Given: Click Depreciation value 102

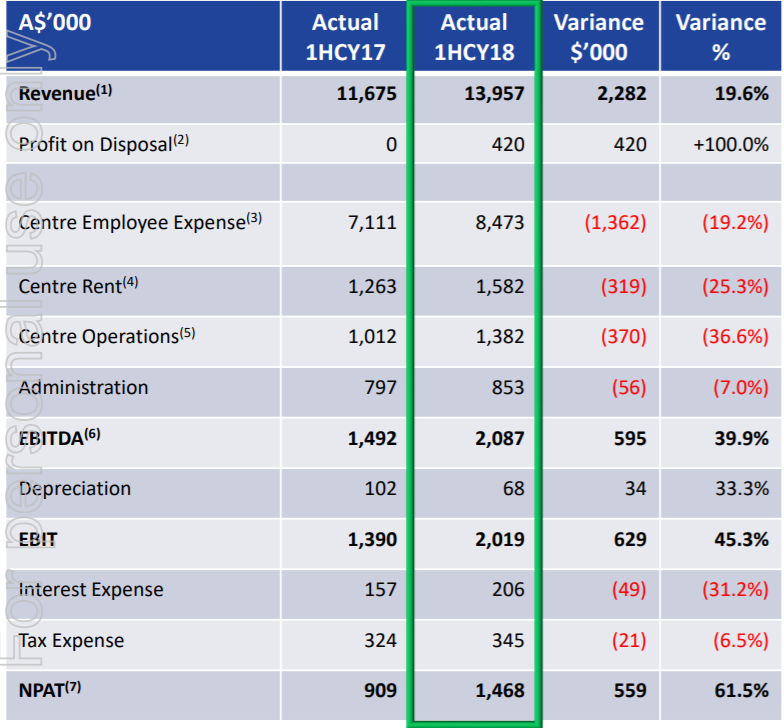Looking at the screenshot, I should pos(380,488).
